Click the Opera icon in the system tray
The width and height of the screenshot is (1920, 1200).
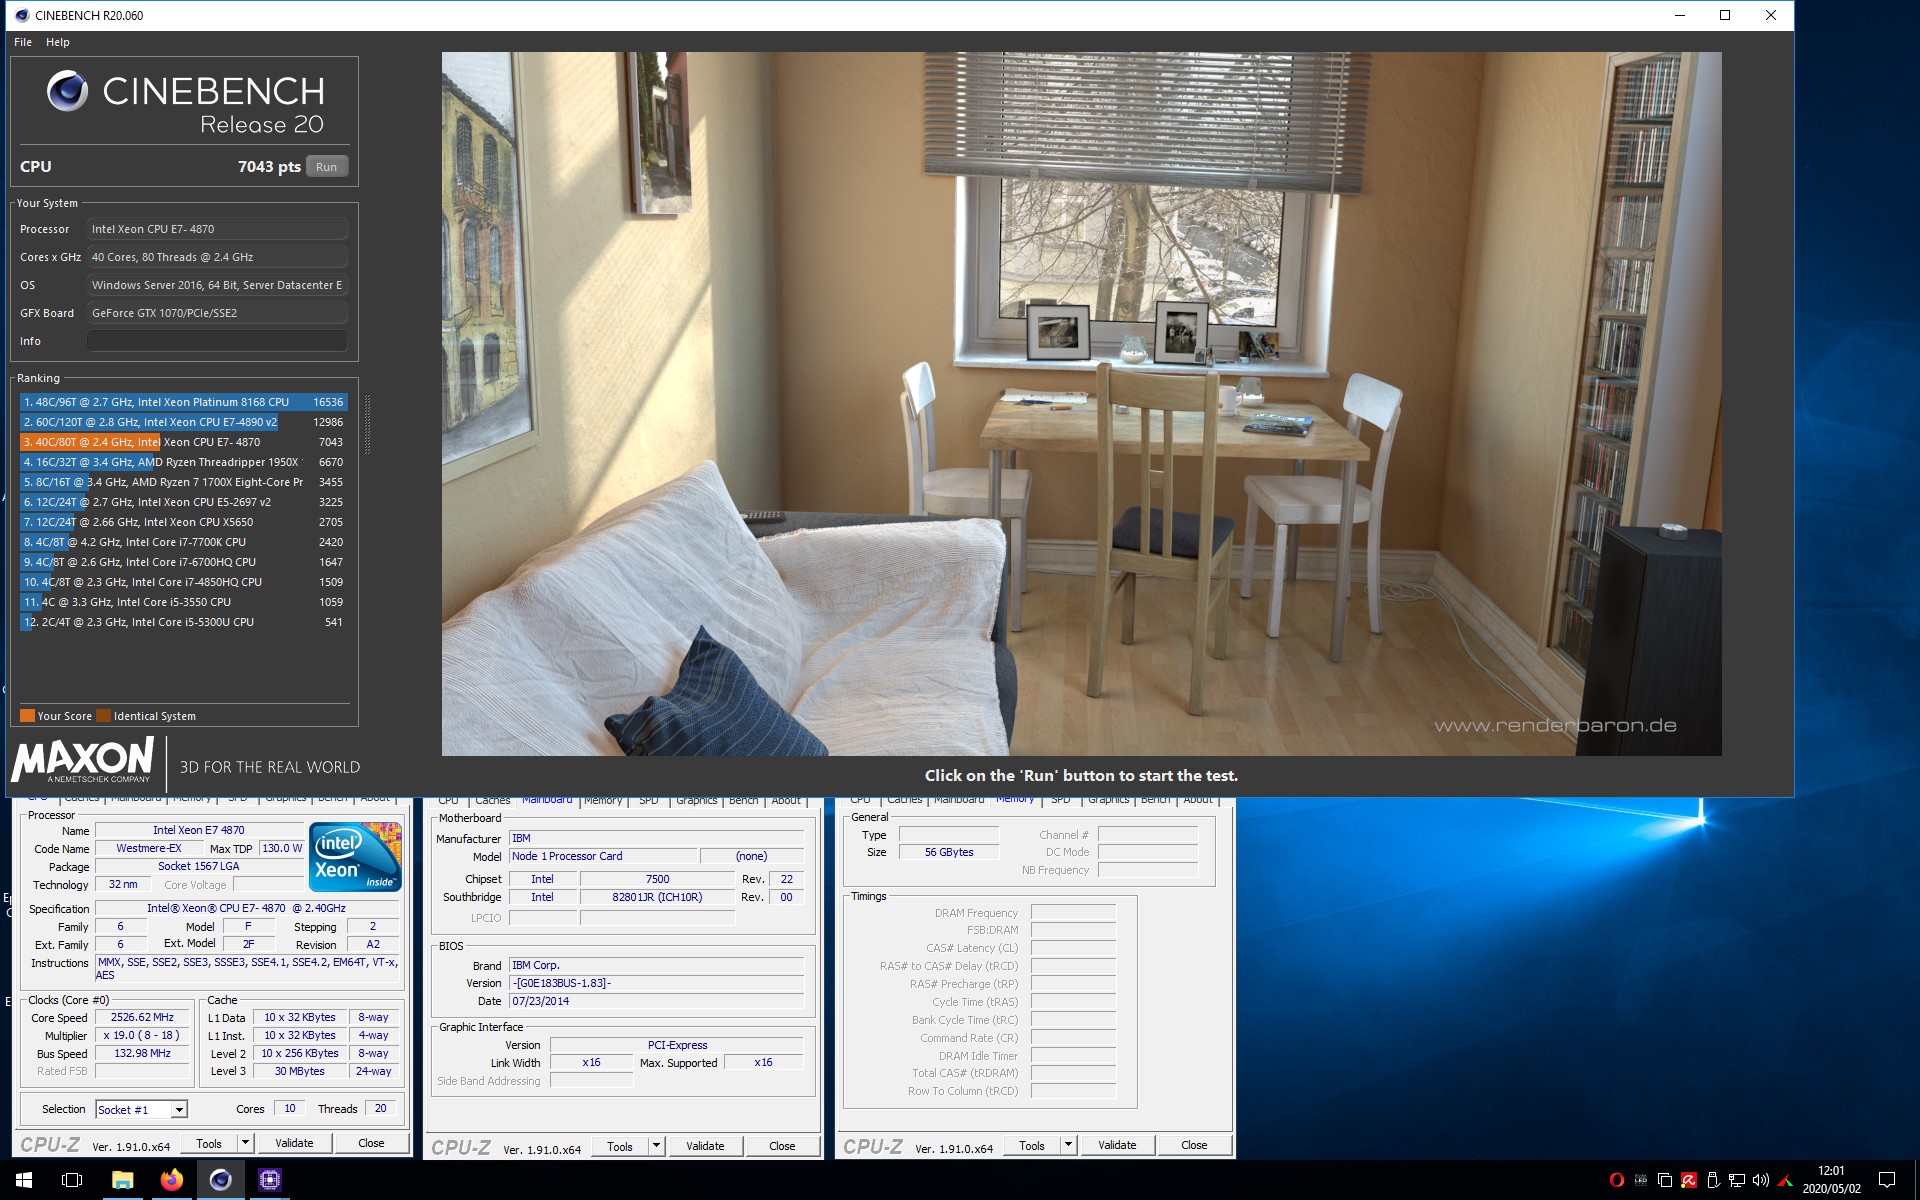click(1616, 1180)
